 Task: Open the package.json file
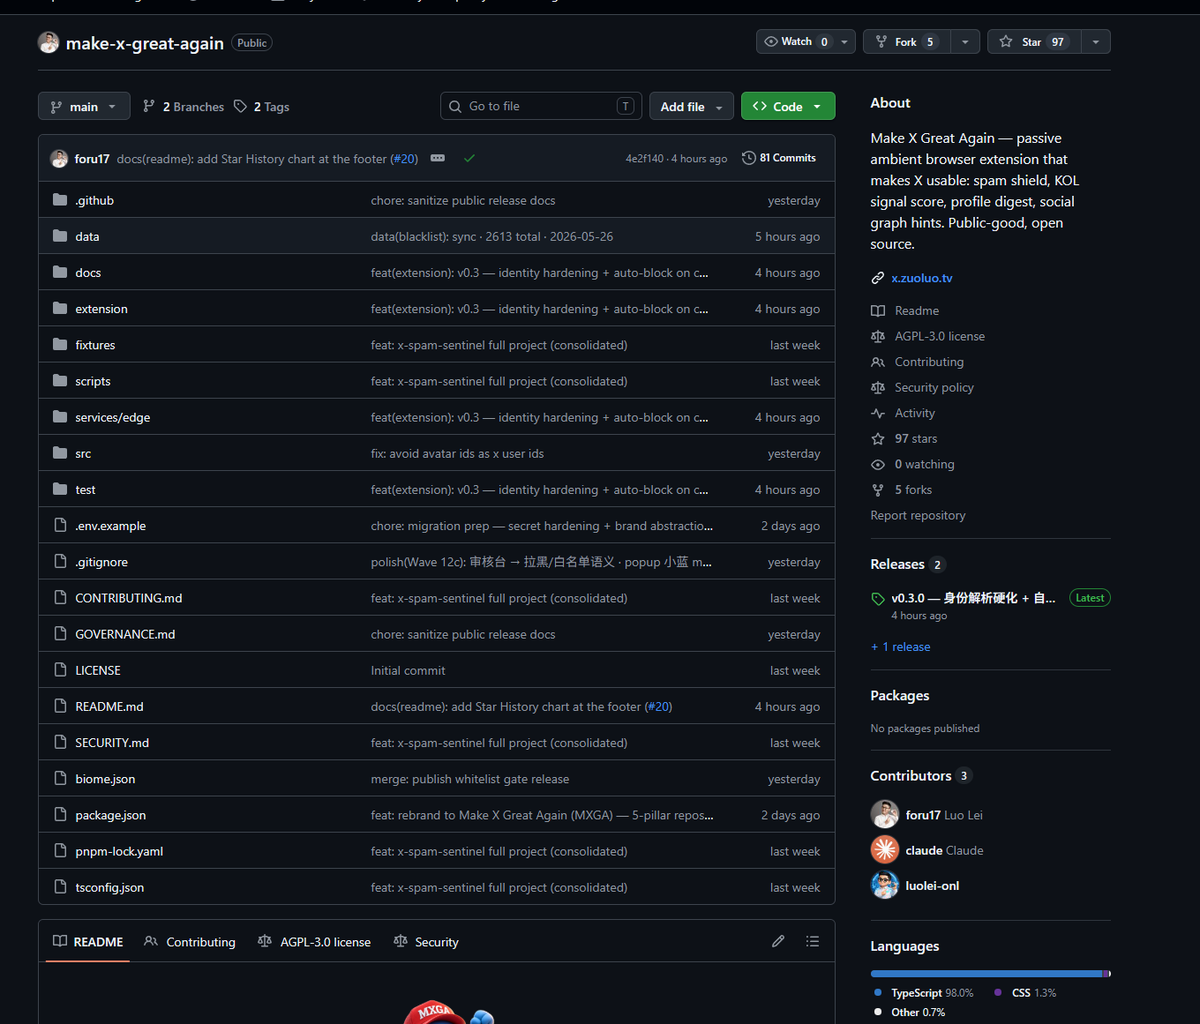point(110,815)
